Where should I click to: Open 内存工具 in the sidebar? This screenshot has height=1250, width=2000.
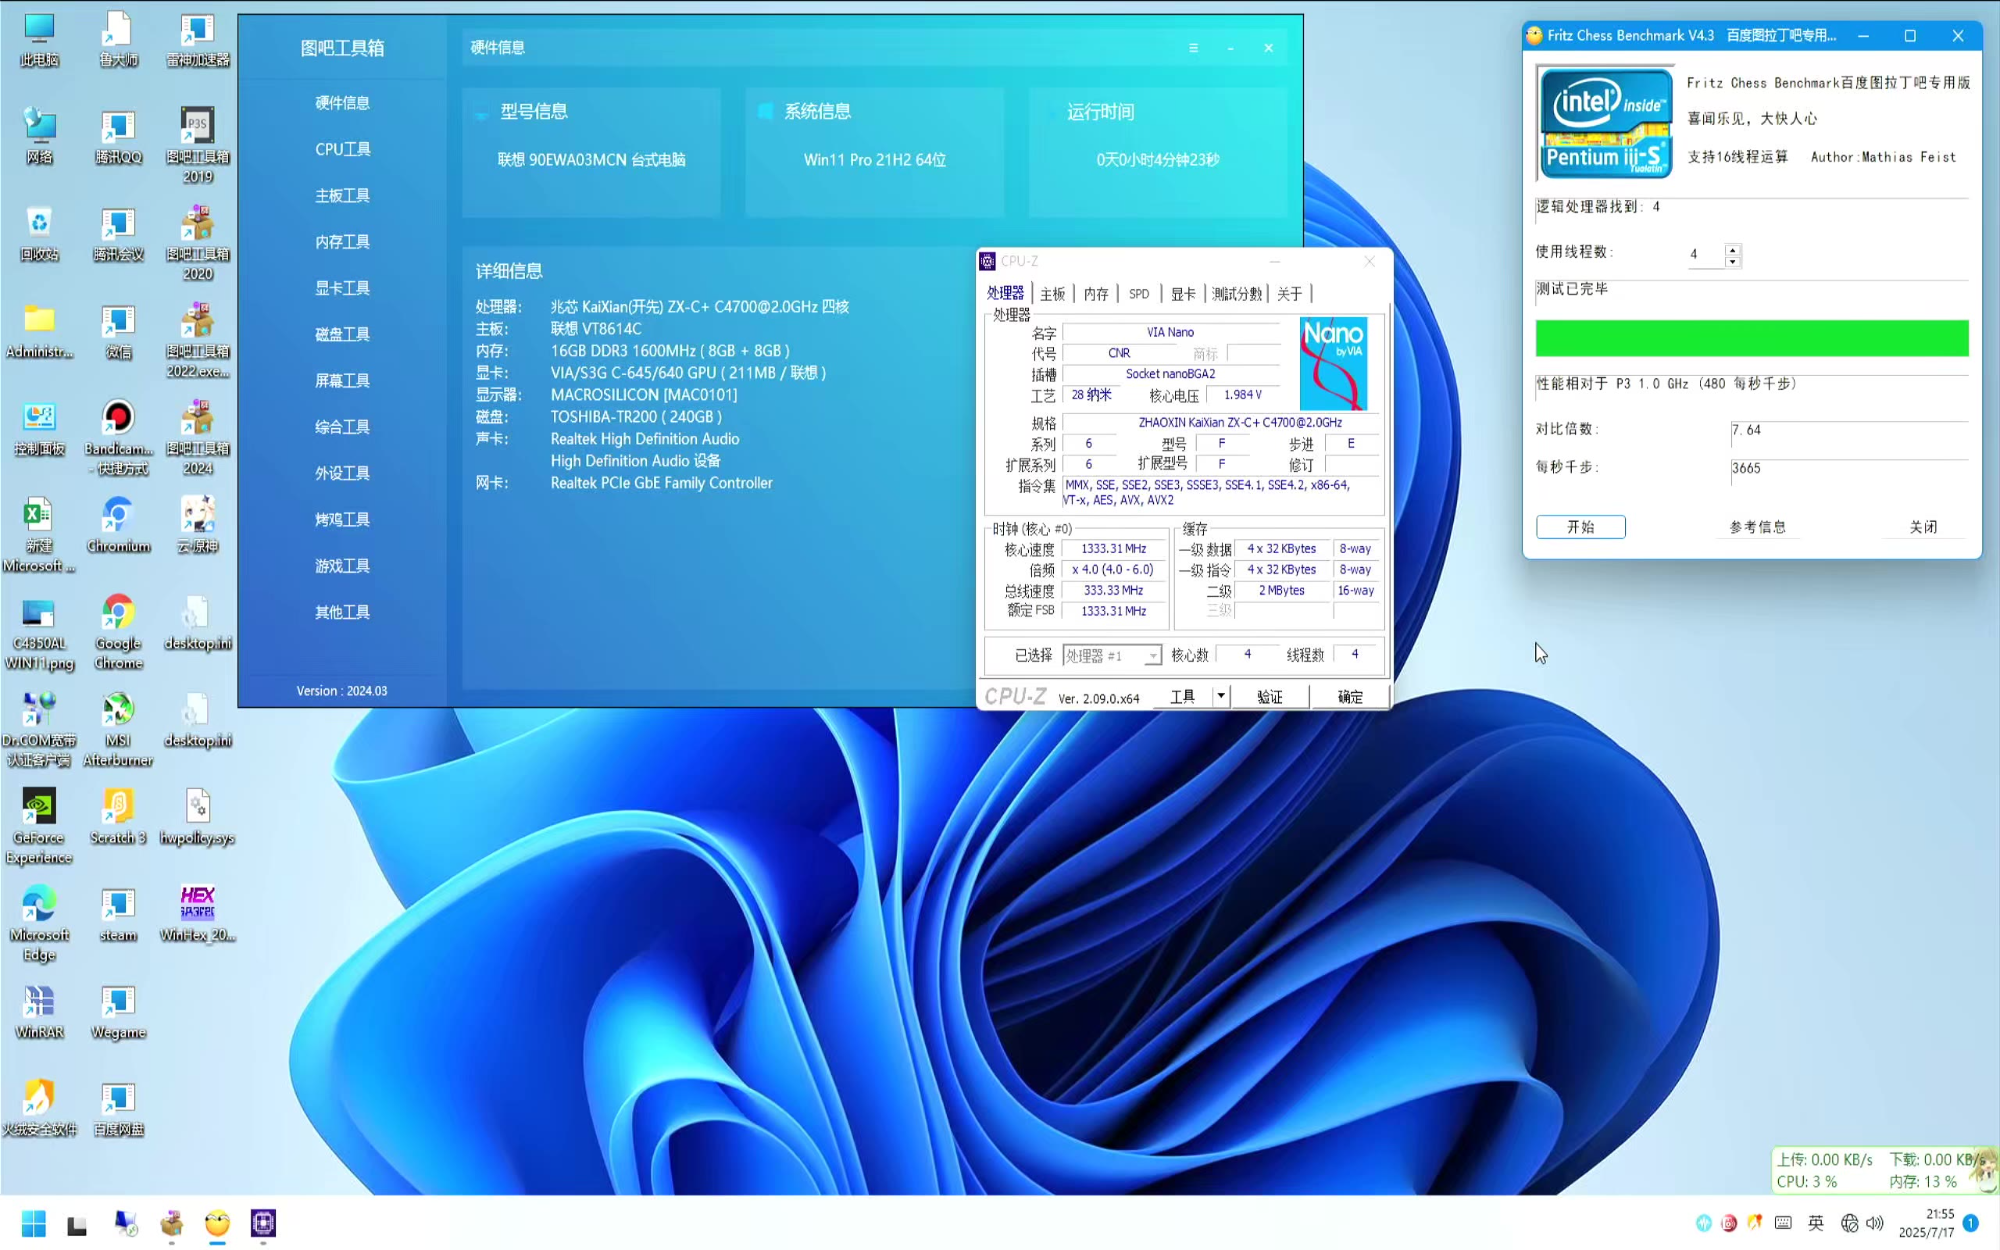342,242
